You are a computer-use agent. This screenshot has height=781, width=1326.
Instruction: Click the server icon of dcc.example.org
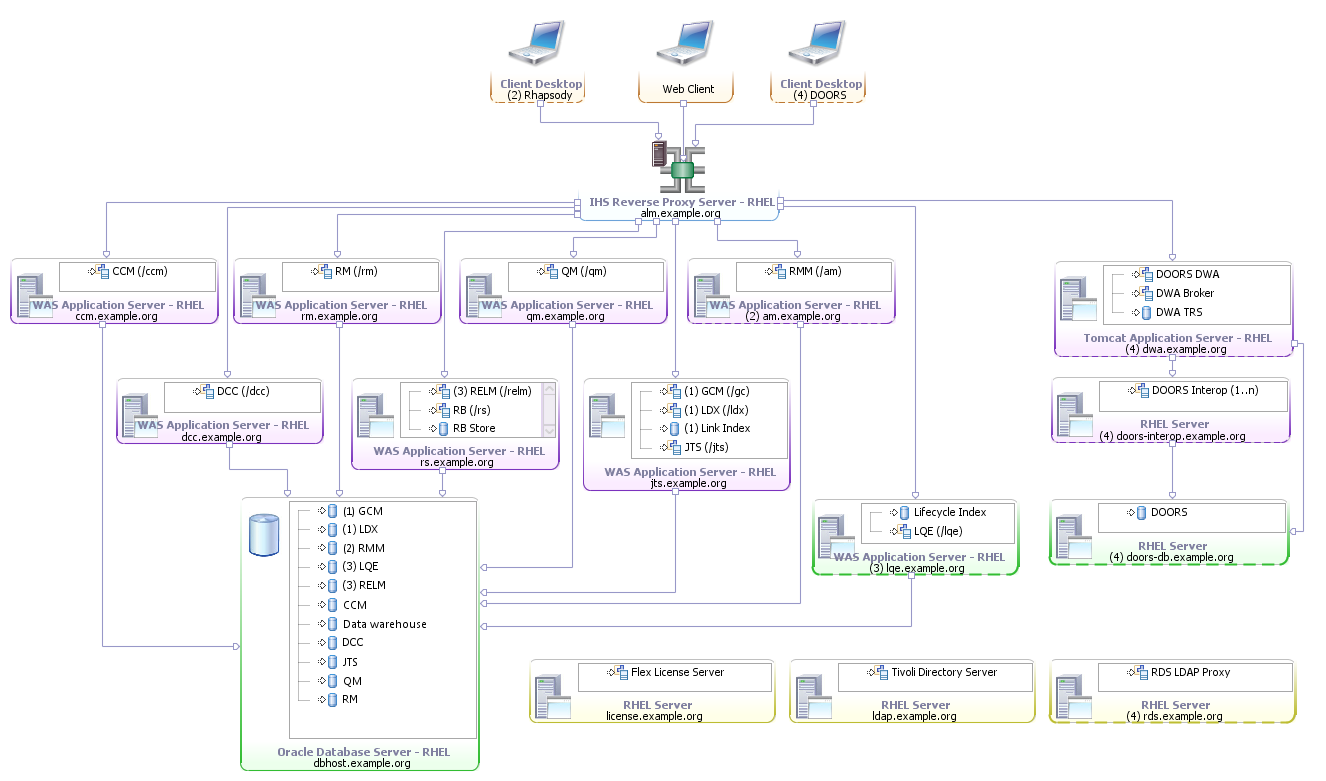click(140, 415)
